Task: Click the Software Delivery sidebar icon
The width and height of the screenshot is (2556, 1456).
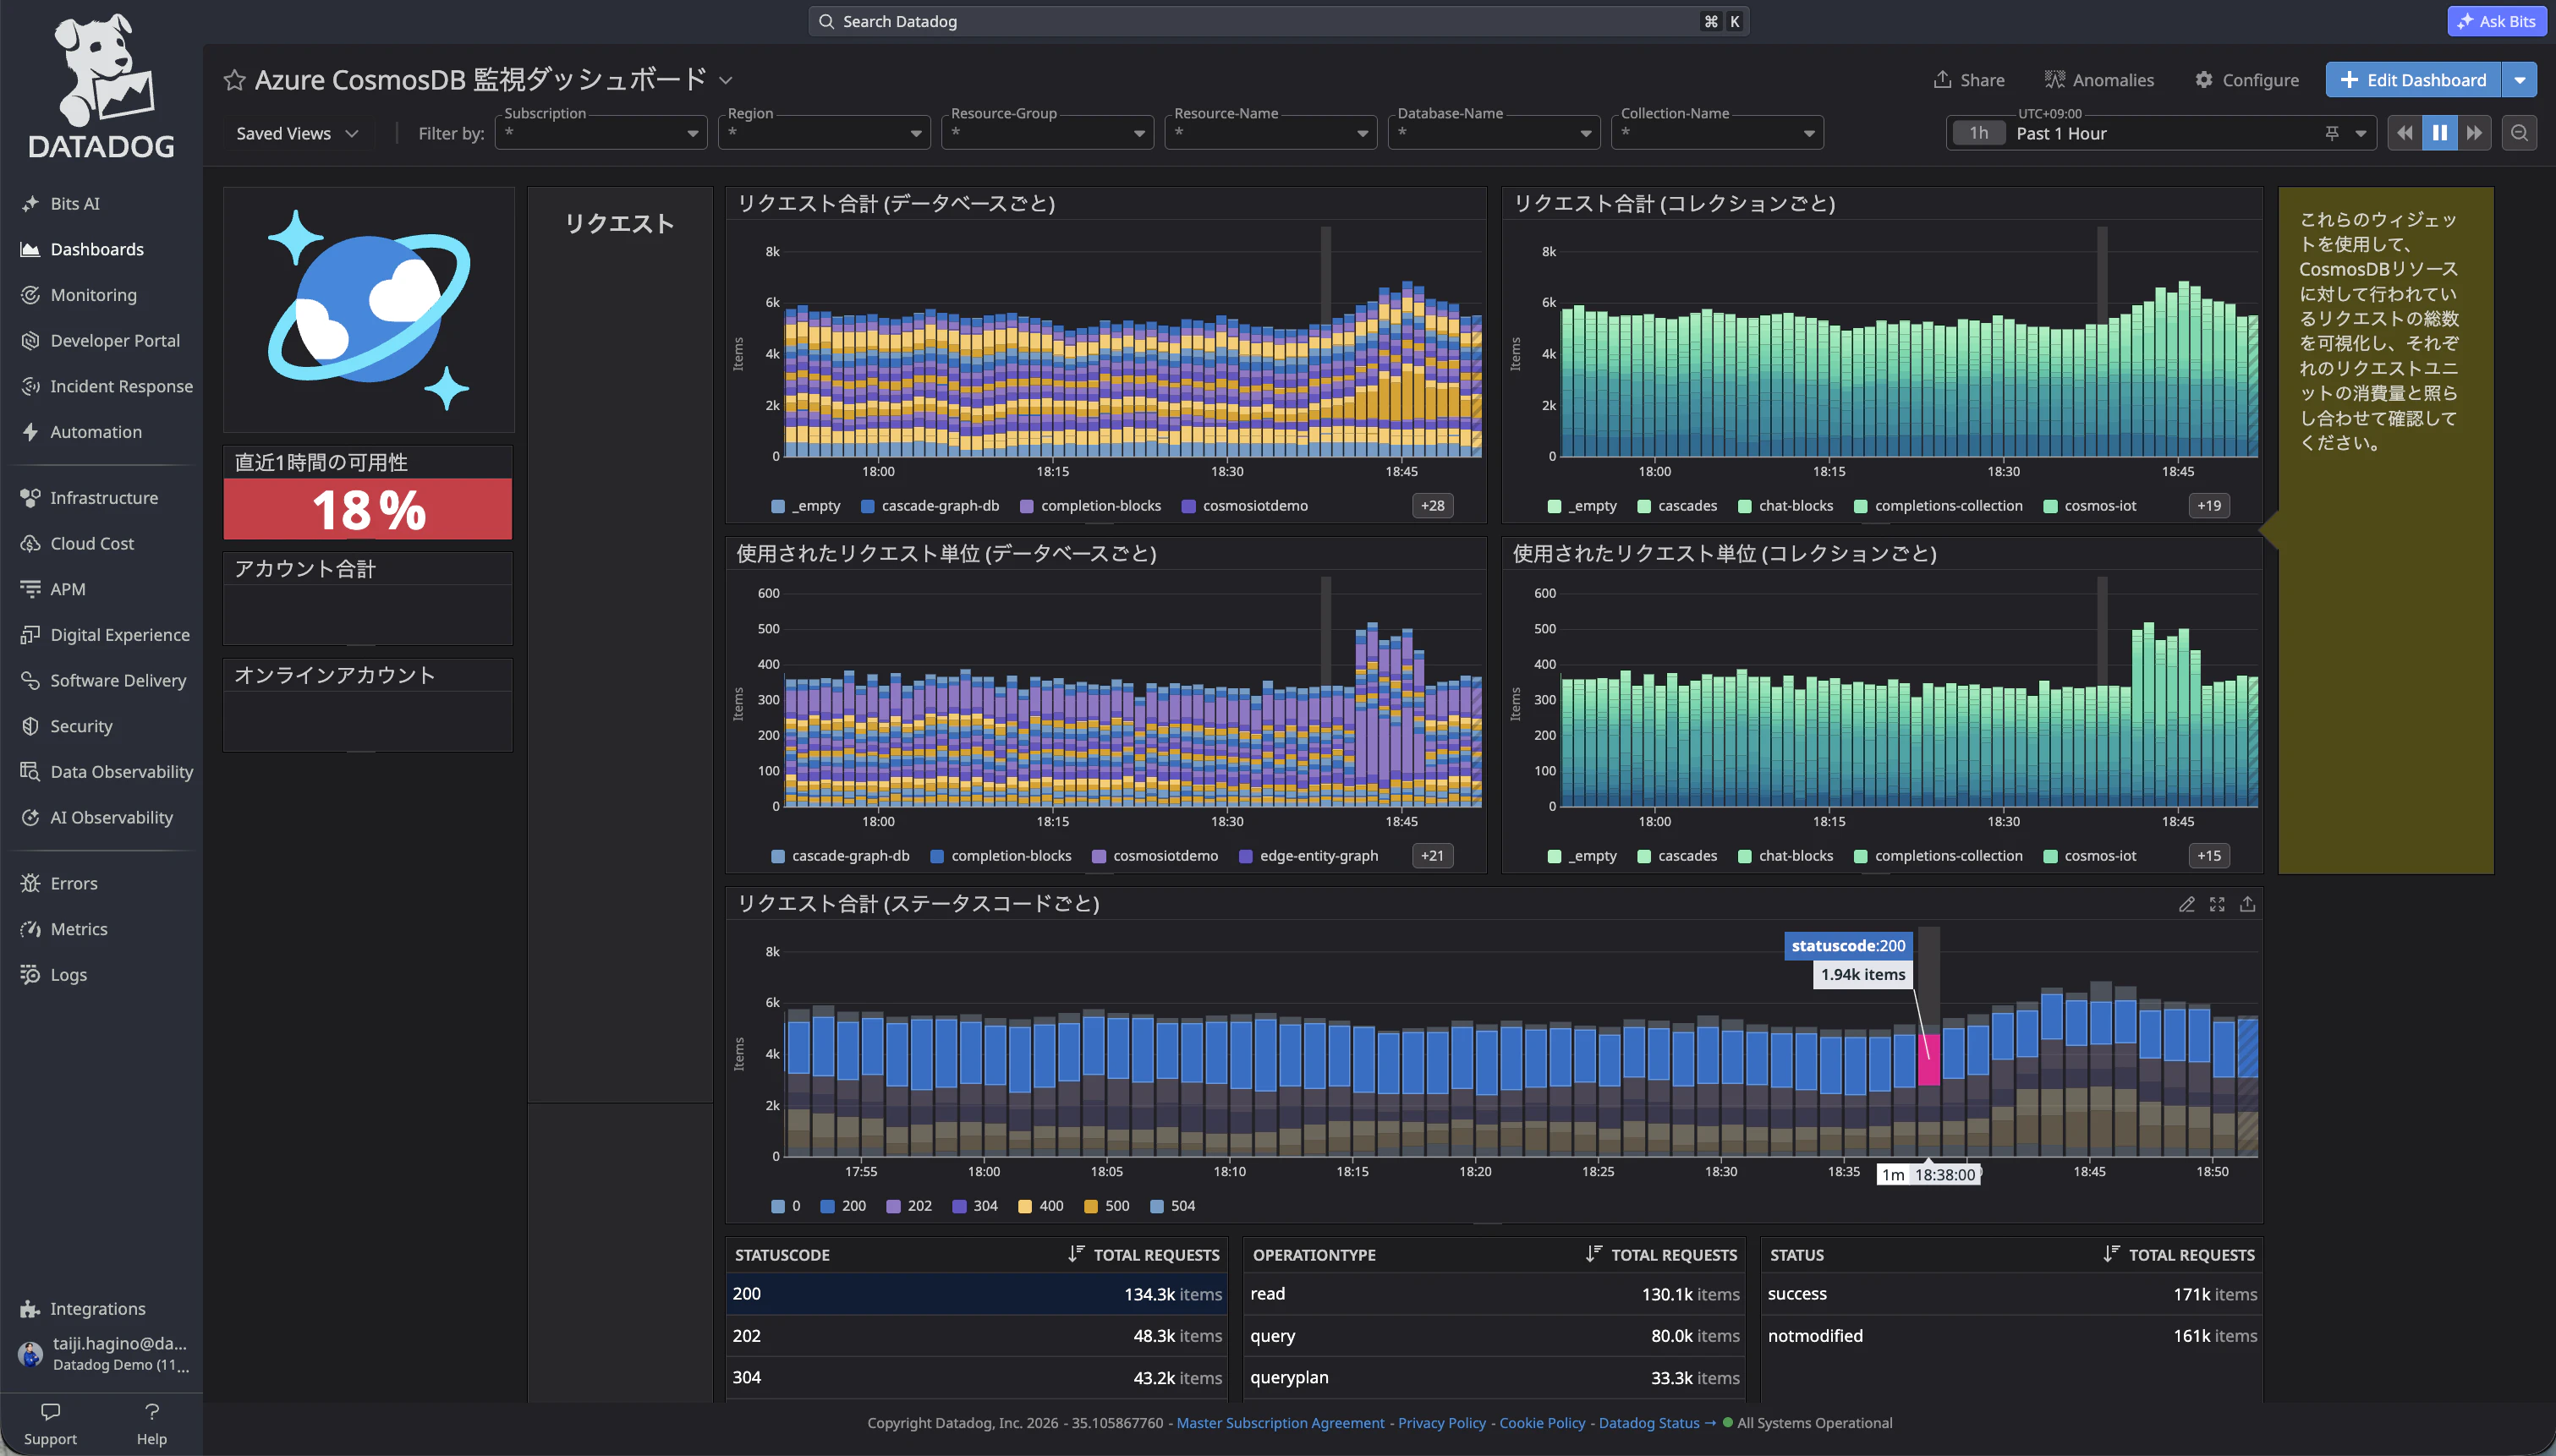Action: tap(30, 681)
